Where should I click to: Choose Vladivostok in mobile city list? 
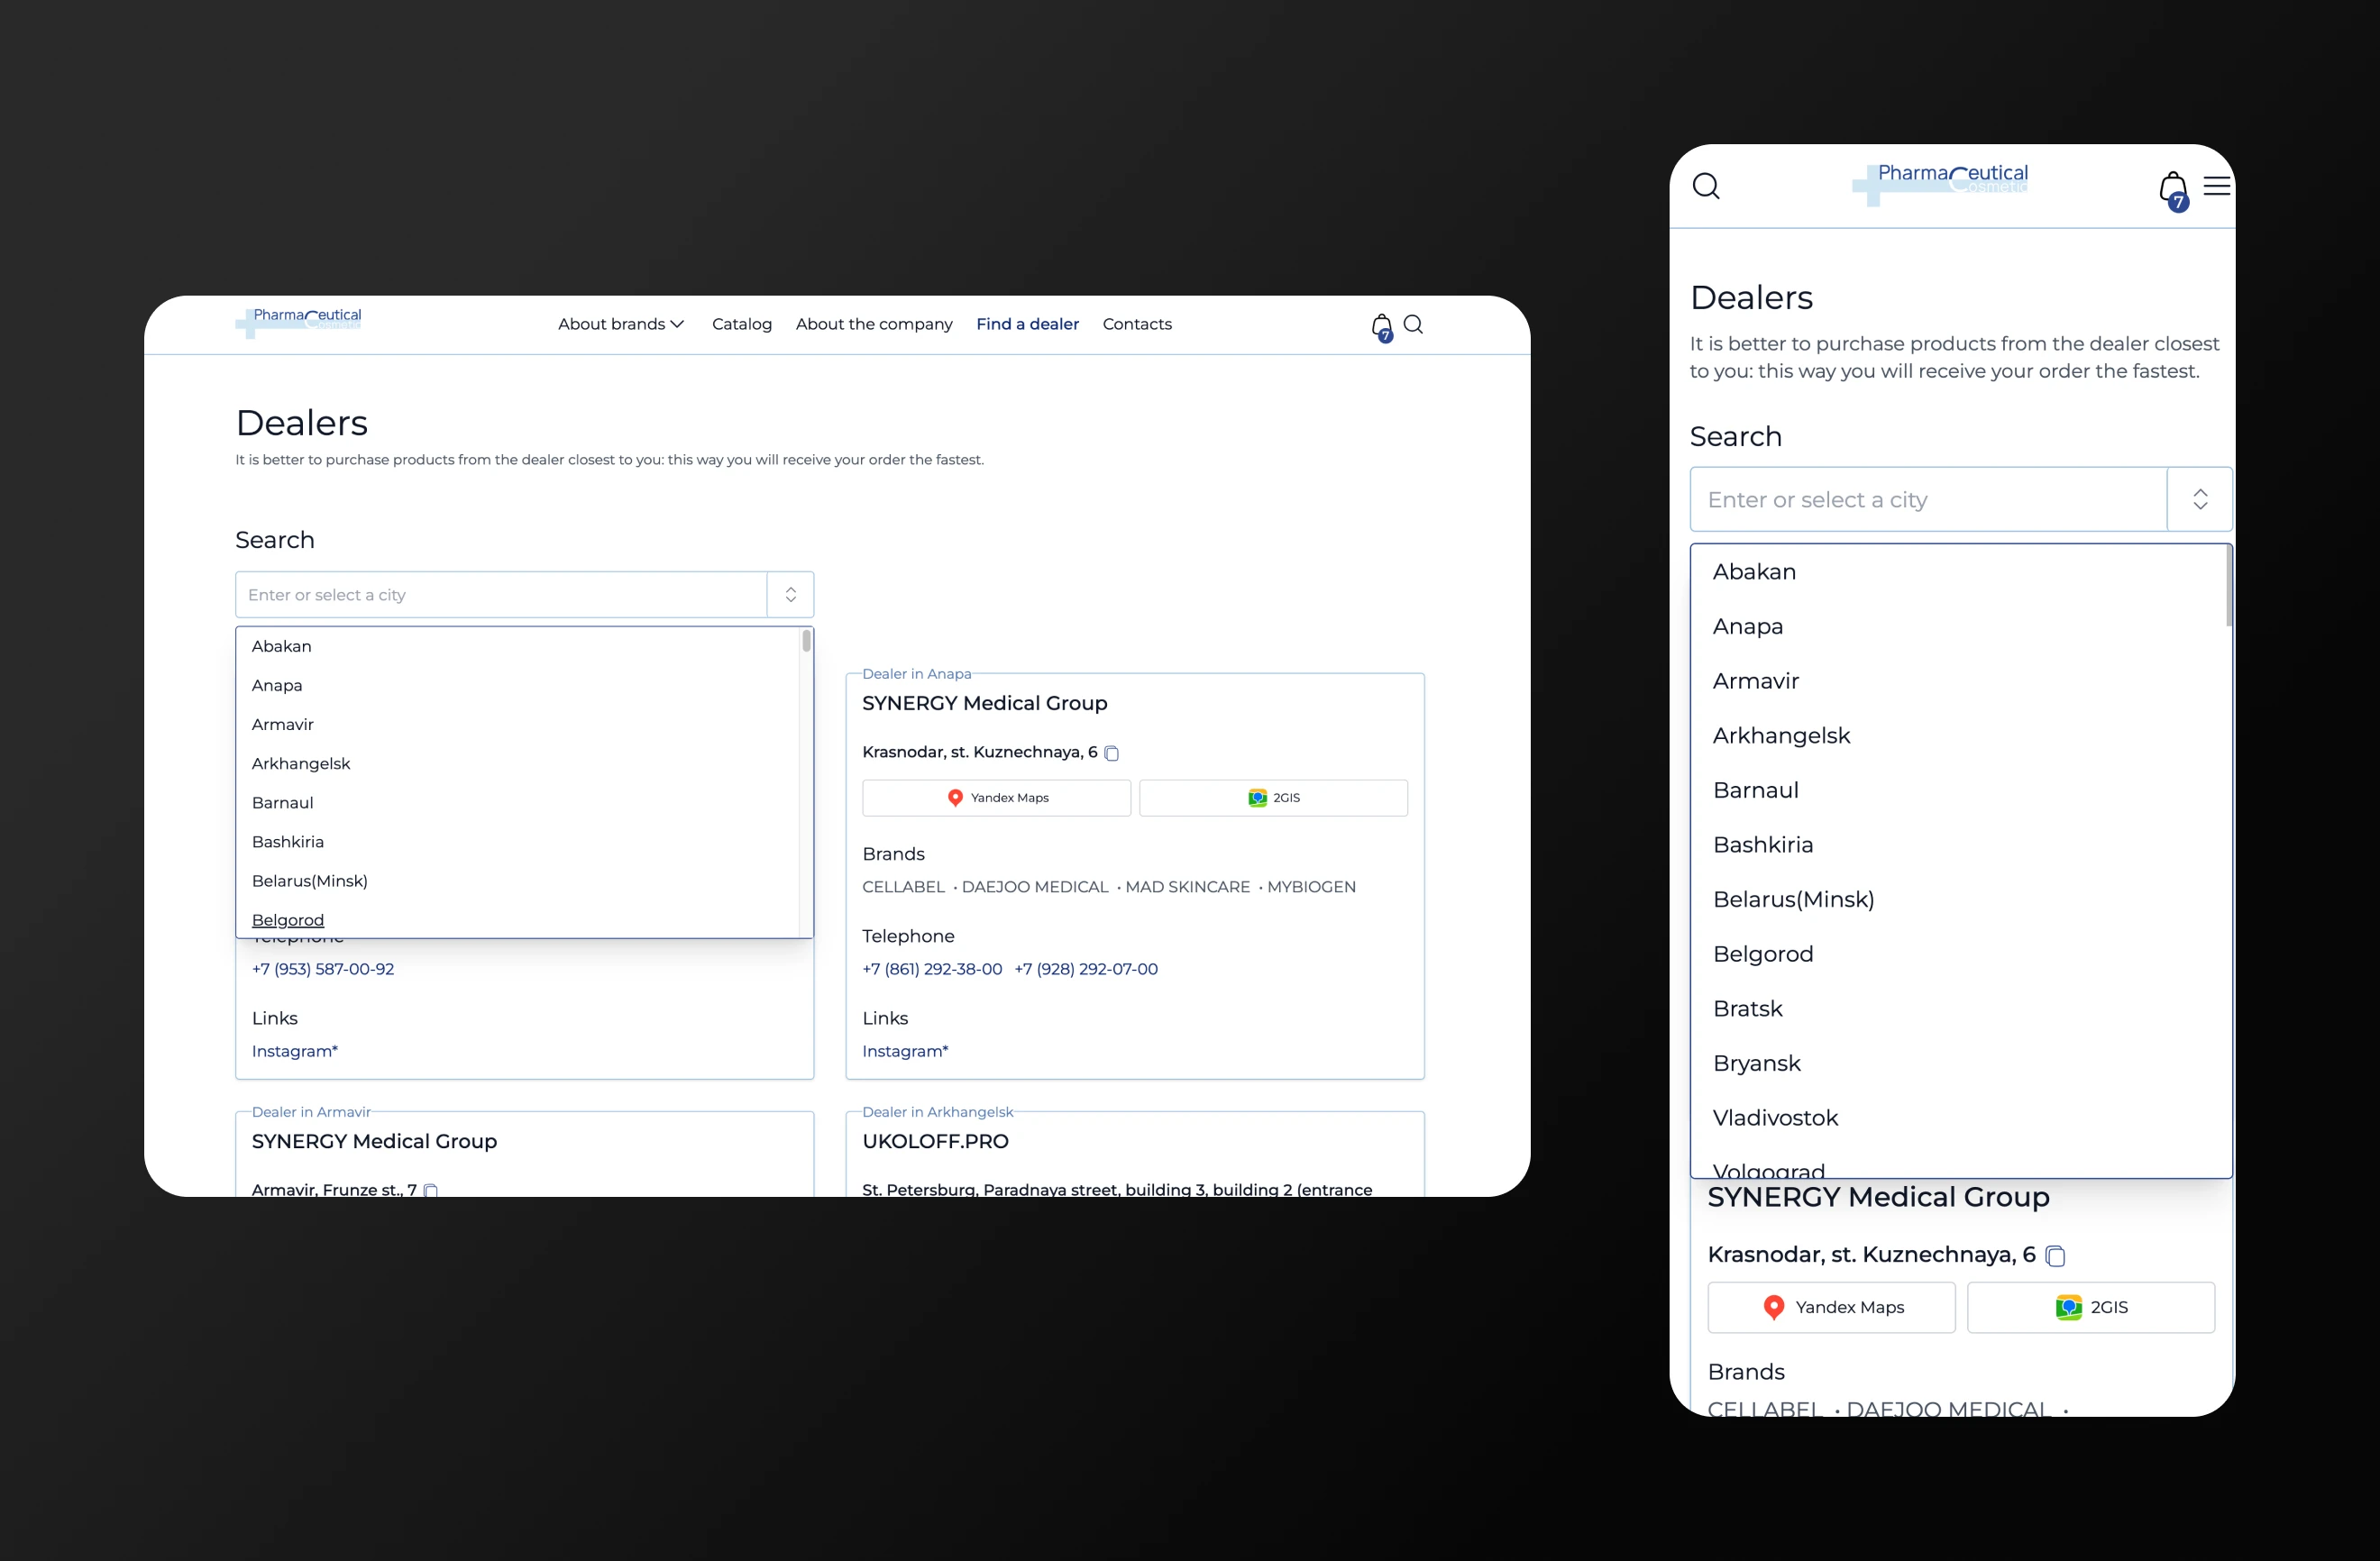tap(1958, 1118)
